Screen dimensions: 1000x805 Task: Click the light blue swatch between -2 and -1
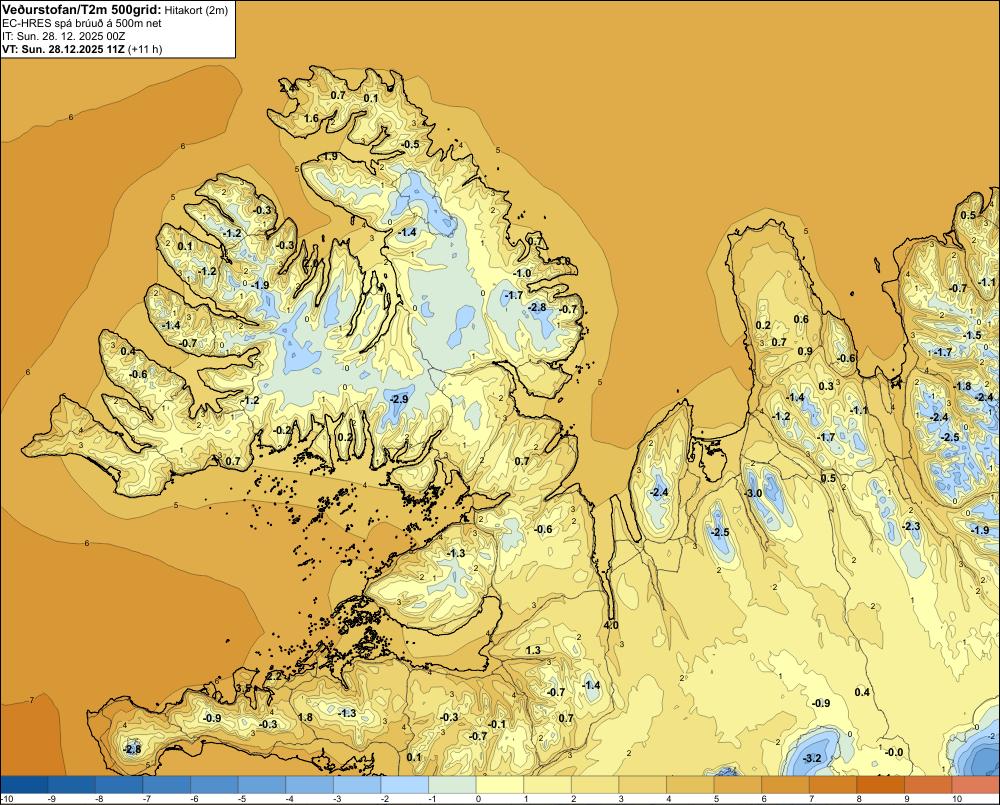(405, 784)
